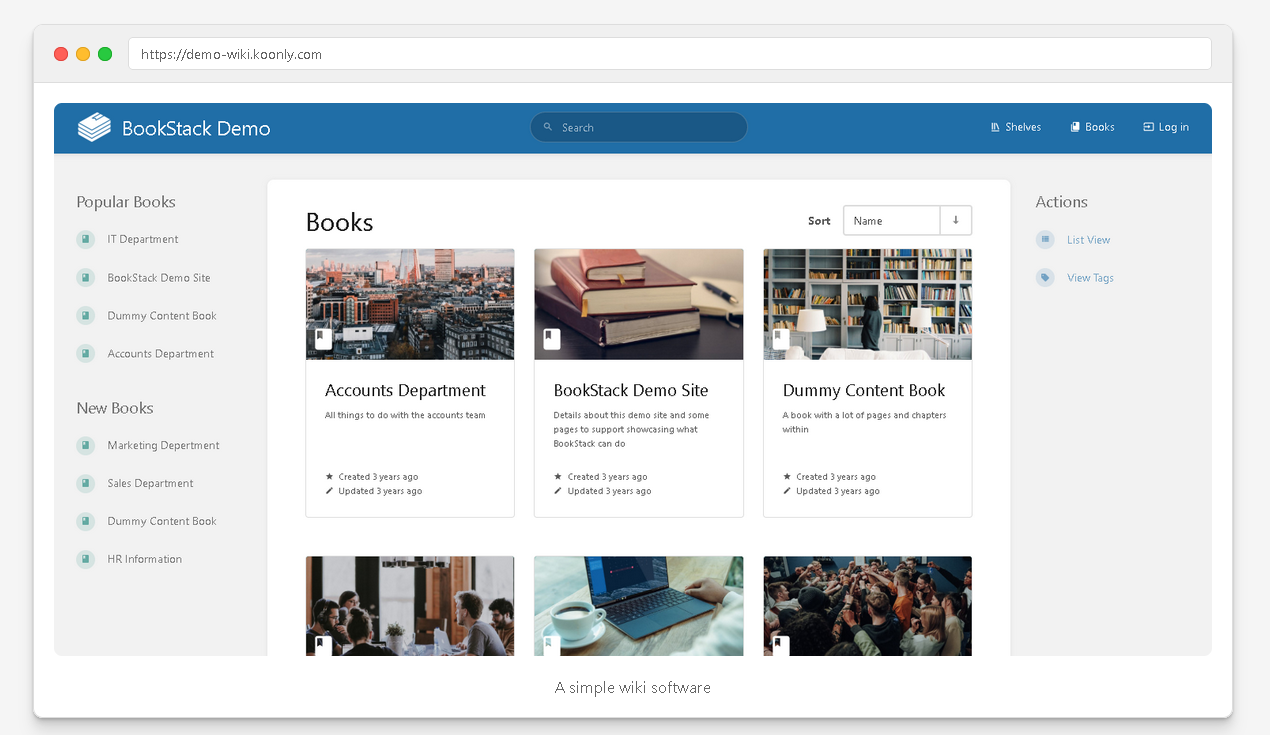Viewport: 1270px width, 735px height.
Task: Open Dummy Content Book under New Books
Action: pos(162,521)
